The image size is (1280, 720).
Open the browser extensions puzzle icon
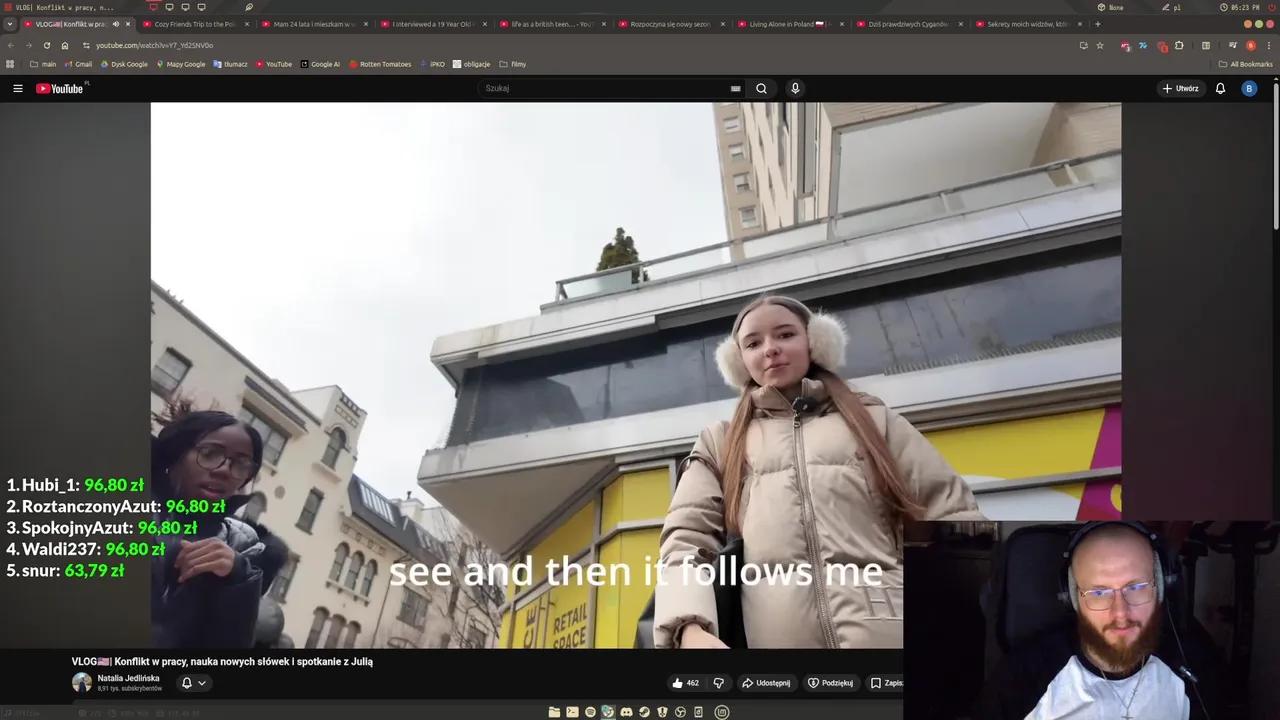[x=1179, y=45]
